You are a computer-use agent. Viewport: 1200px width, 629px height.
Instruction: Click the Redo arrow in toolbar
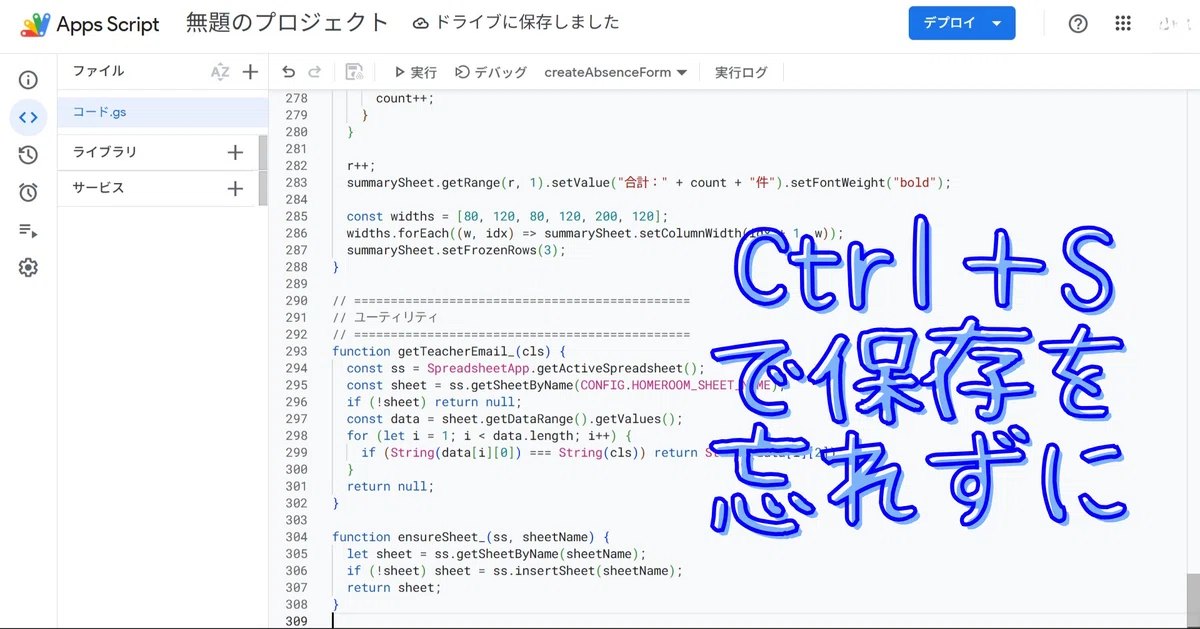[315, 72]
